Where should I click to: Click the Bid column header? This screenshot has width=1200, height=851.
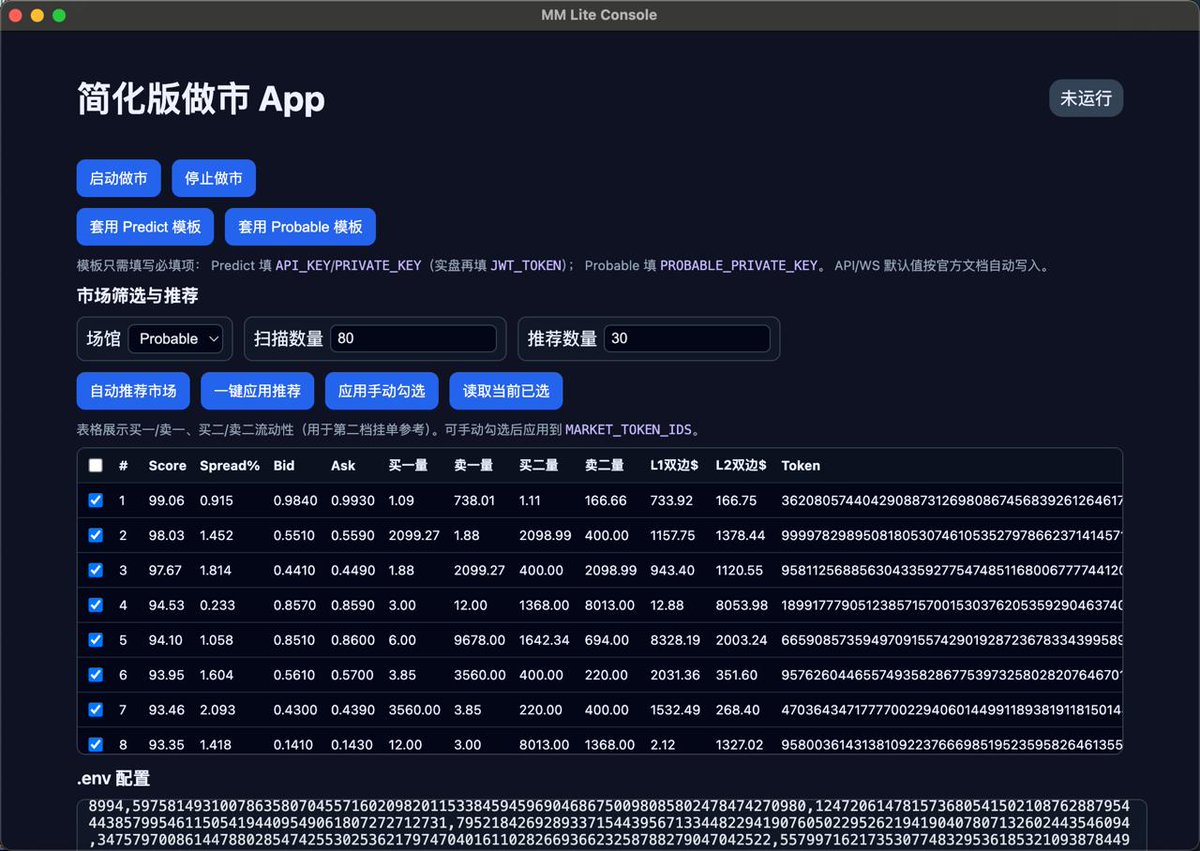(x=284, y=465)
